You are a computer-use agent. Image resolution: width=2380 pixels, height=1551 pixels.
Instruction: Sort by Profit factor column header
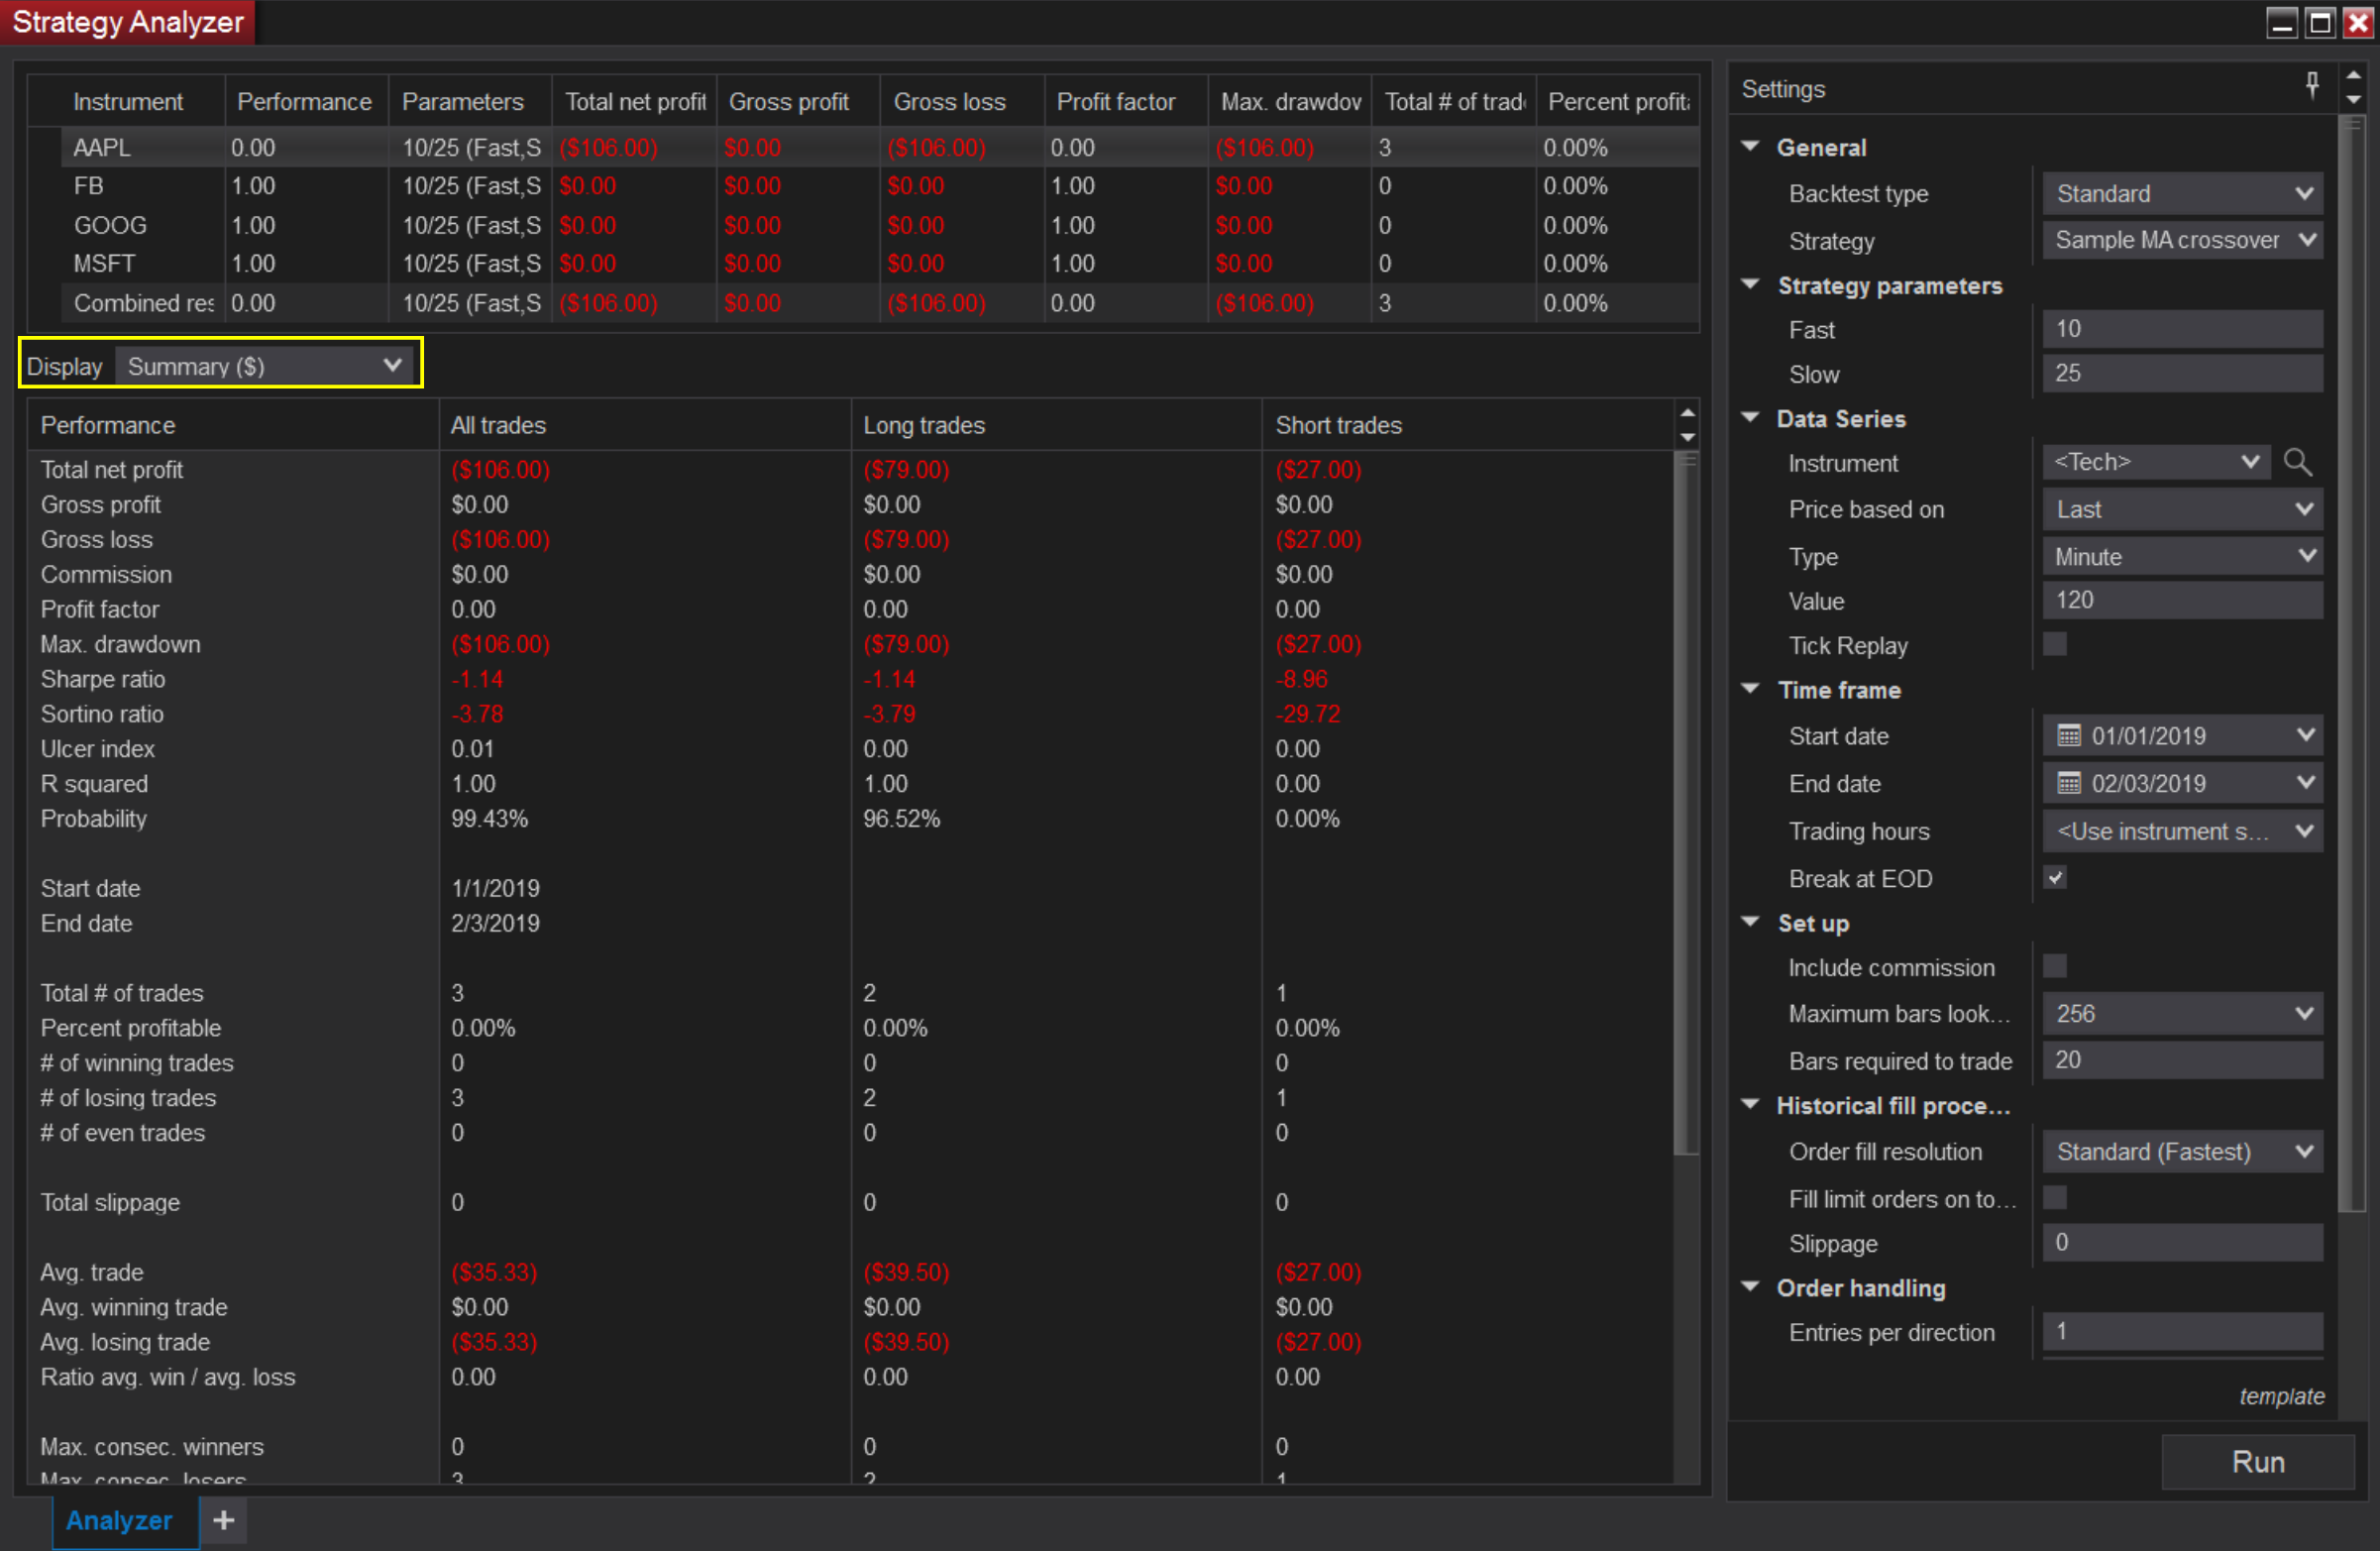pyautogui.click(x=1125, y=102)
